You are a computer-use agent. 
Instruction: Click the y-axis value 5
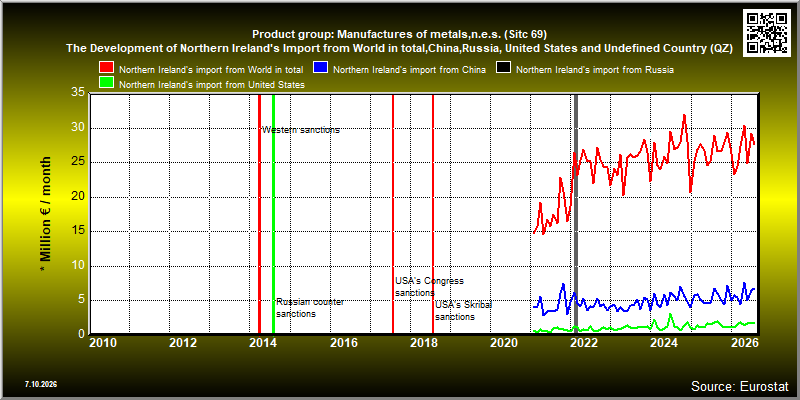tap(81, 301)
